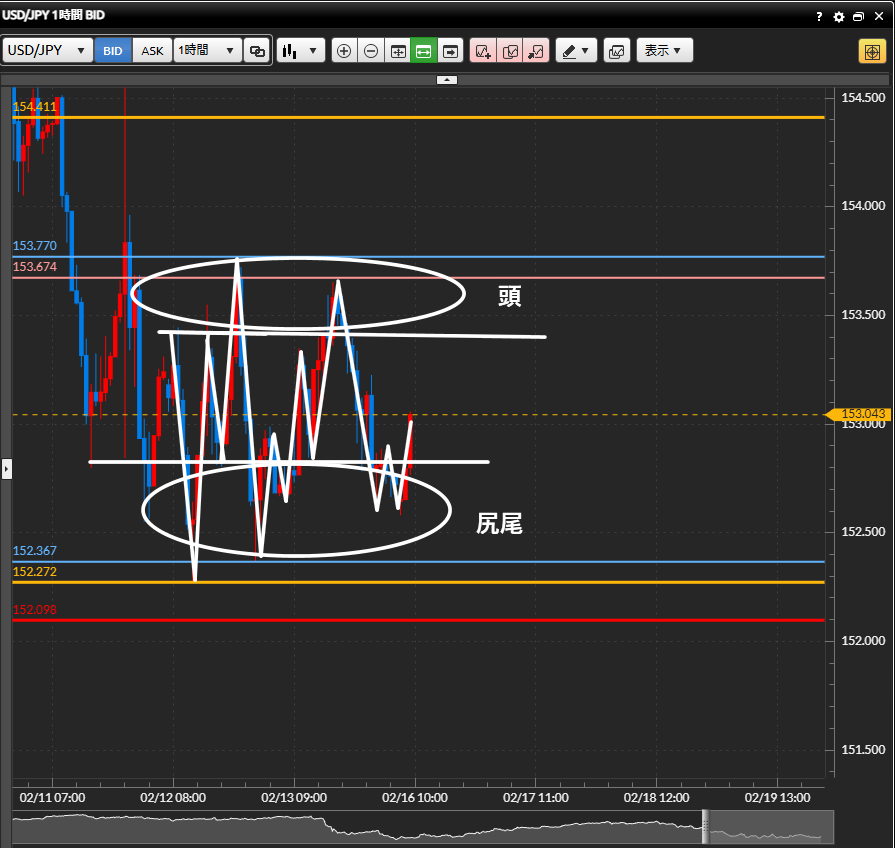This screenshot has height=848, width=895.
Task: Zoom in on the chart with the plus icon
Action: point(344,51)
